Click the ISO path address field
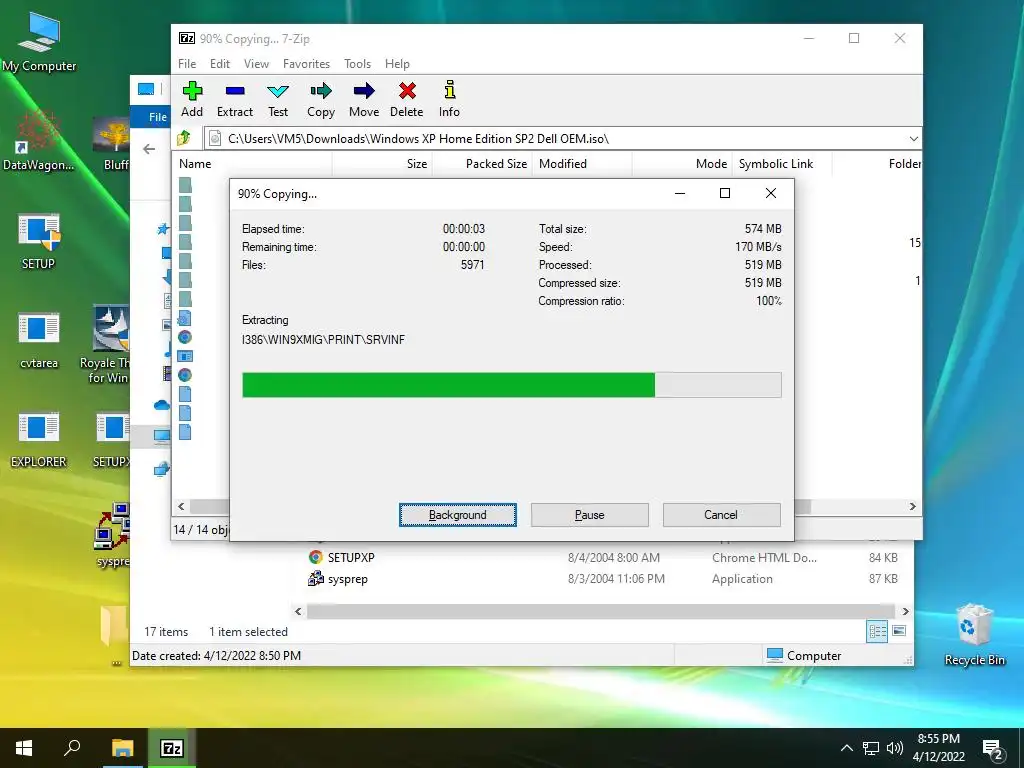Image resolution: width=1024 pixels, height=768 pixels. coord(563,138)
